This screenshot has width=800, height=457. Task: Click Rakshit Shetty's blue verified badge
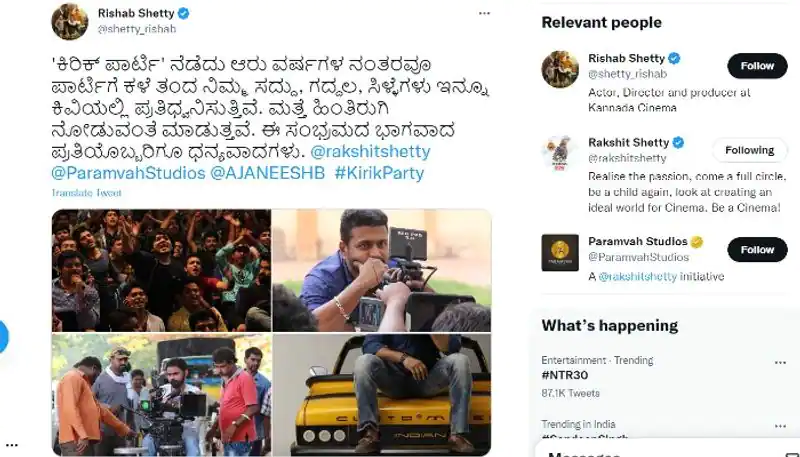click(678, 143)
